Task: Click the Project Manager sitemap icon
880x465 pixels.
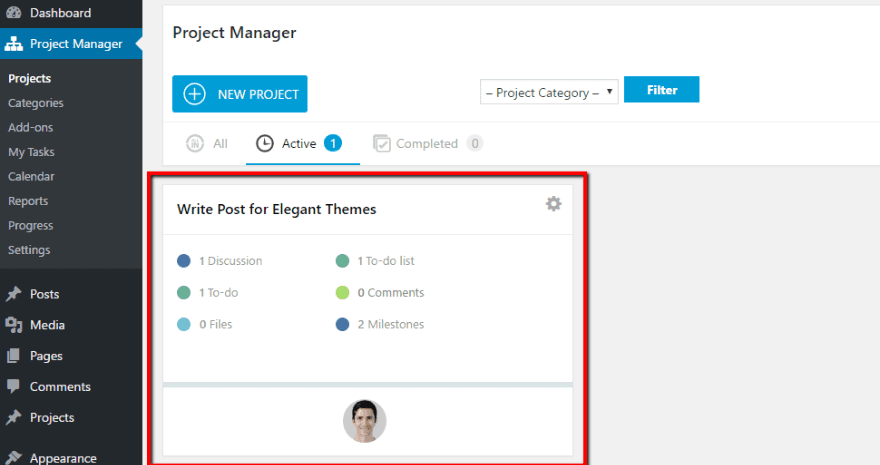Action: click(14, 44)
